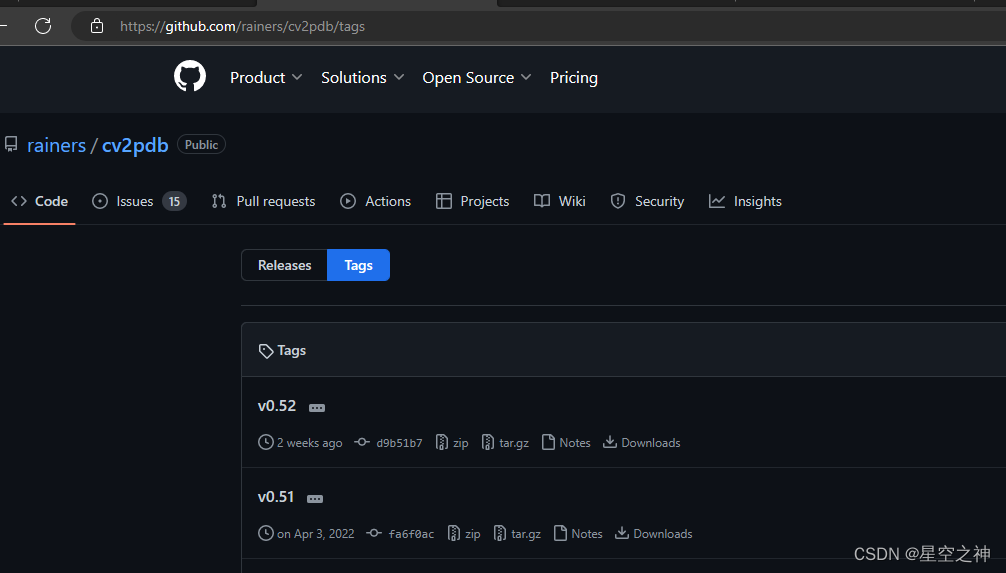Open the Issues tab

coord(139,201)
